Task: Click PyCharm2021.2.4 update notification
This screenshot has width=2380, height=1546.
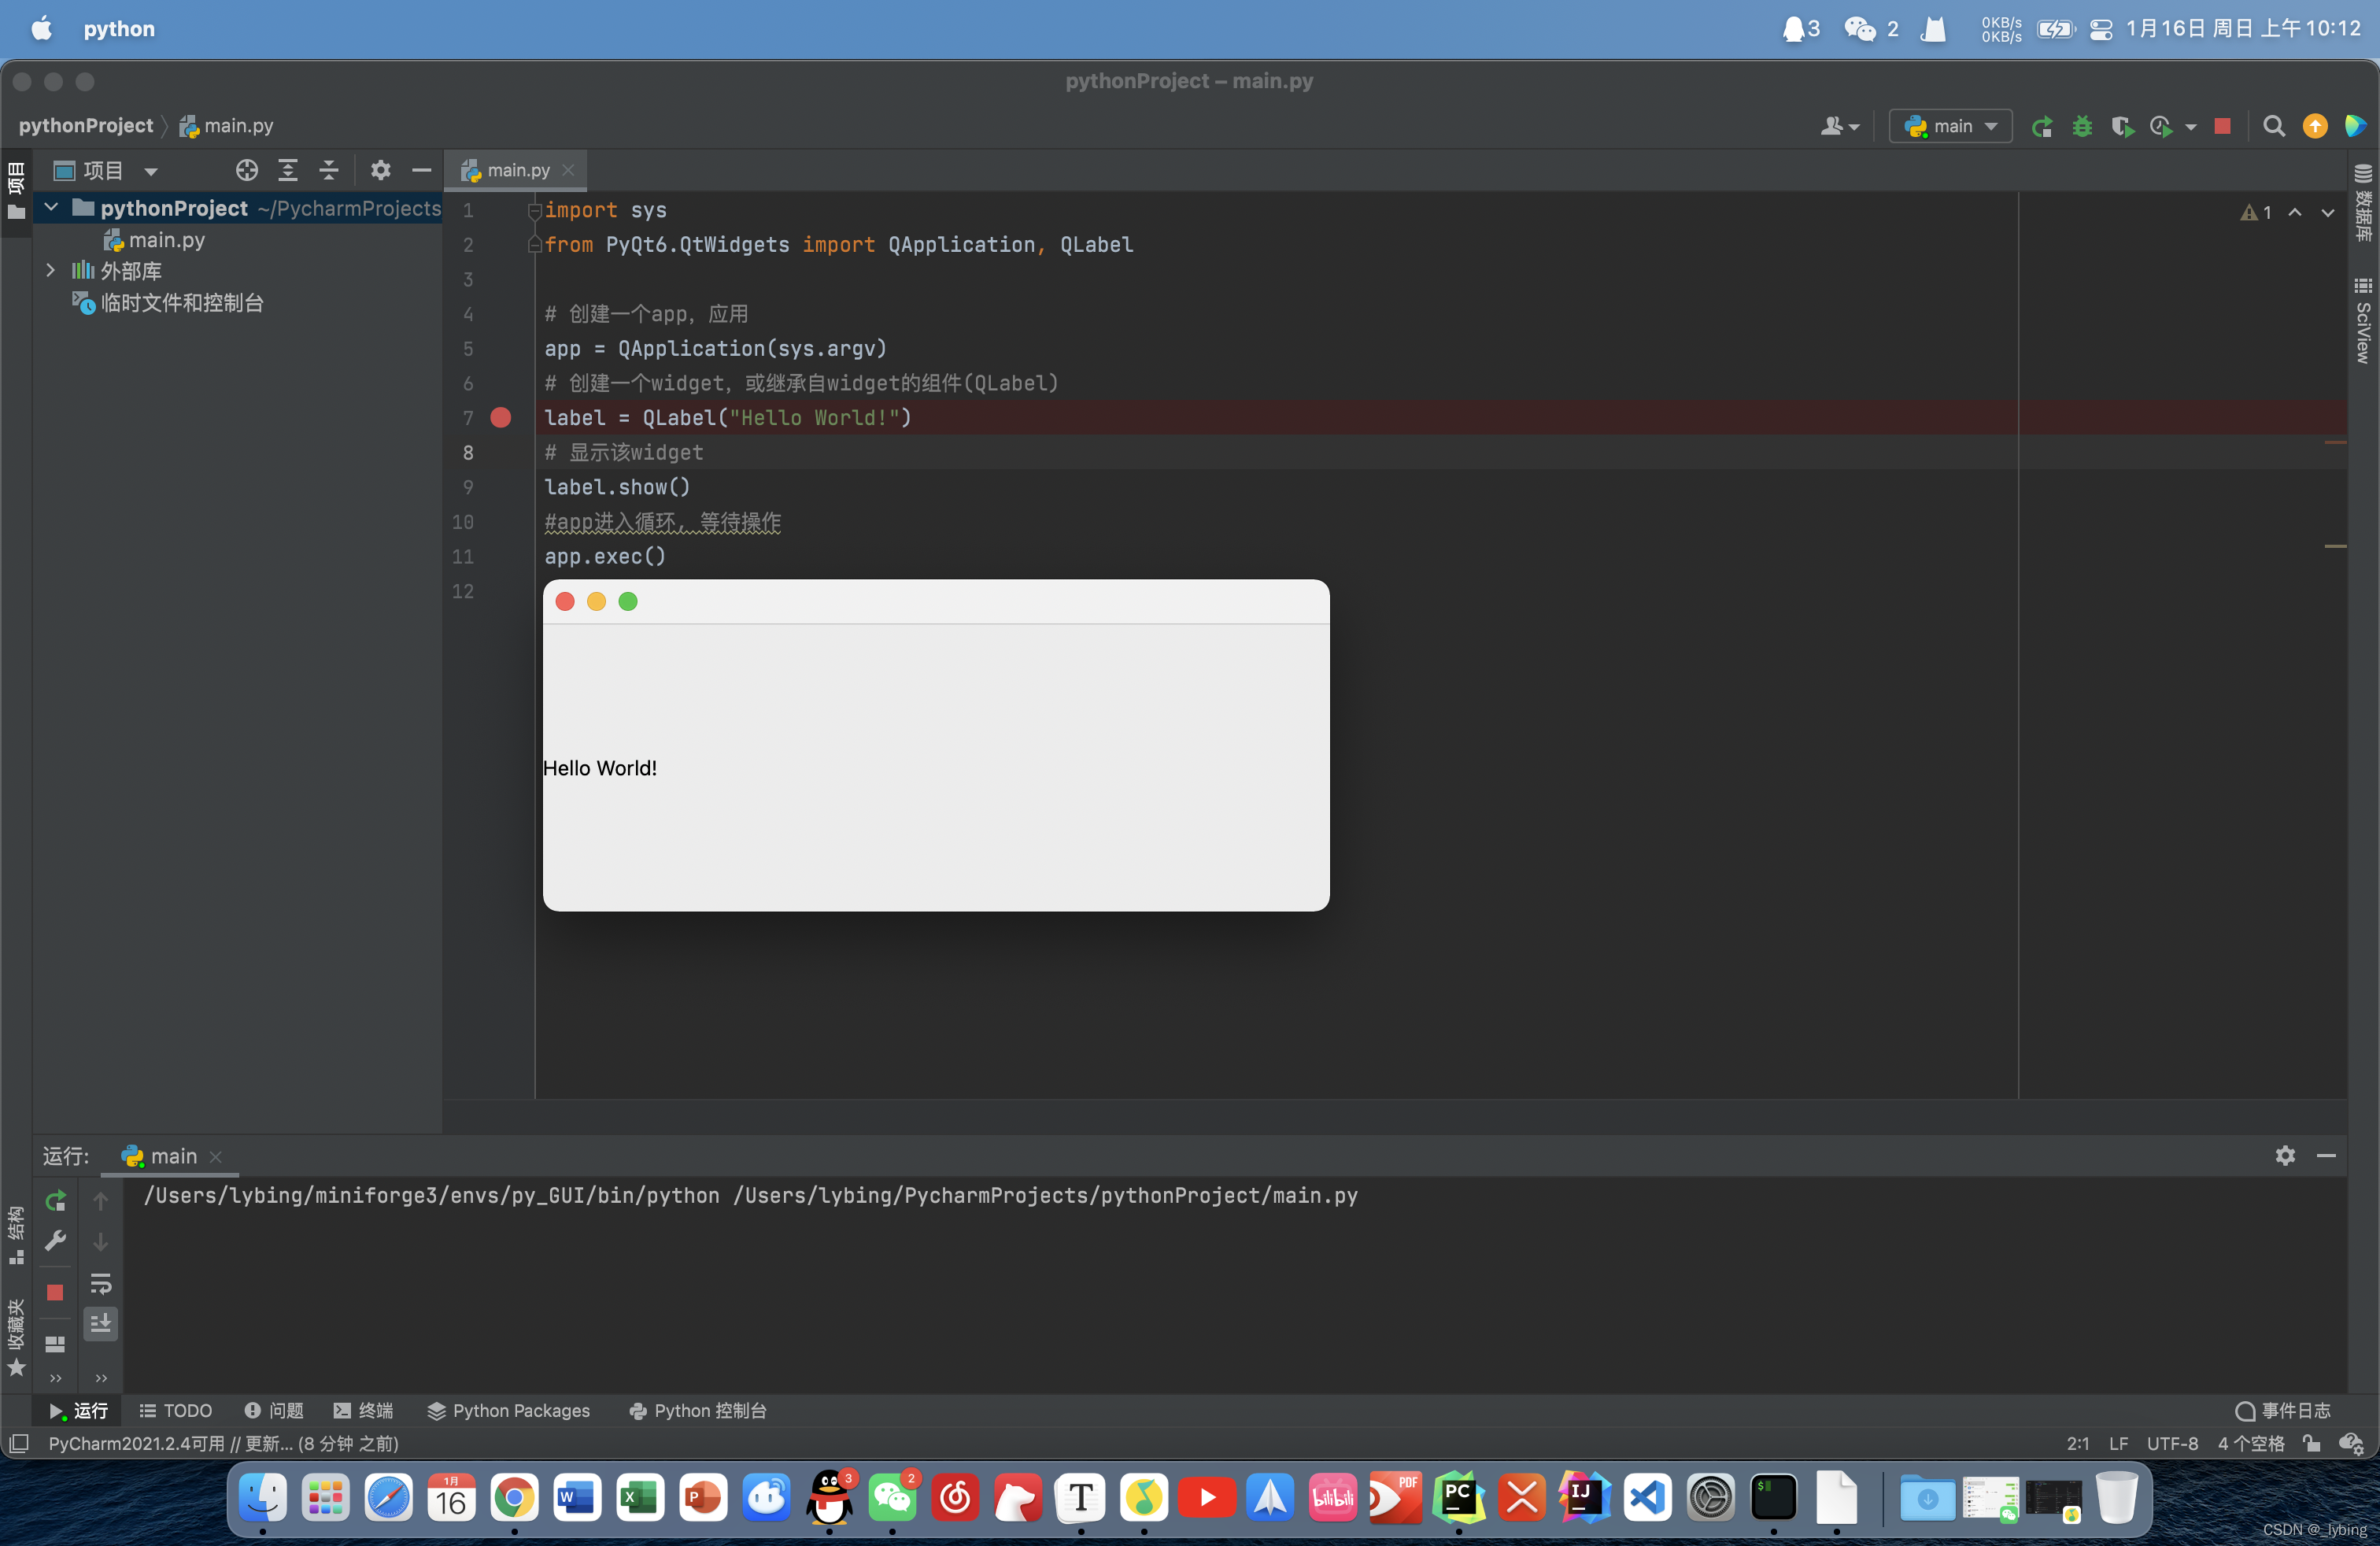Action: 223,1443
